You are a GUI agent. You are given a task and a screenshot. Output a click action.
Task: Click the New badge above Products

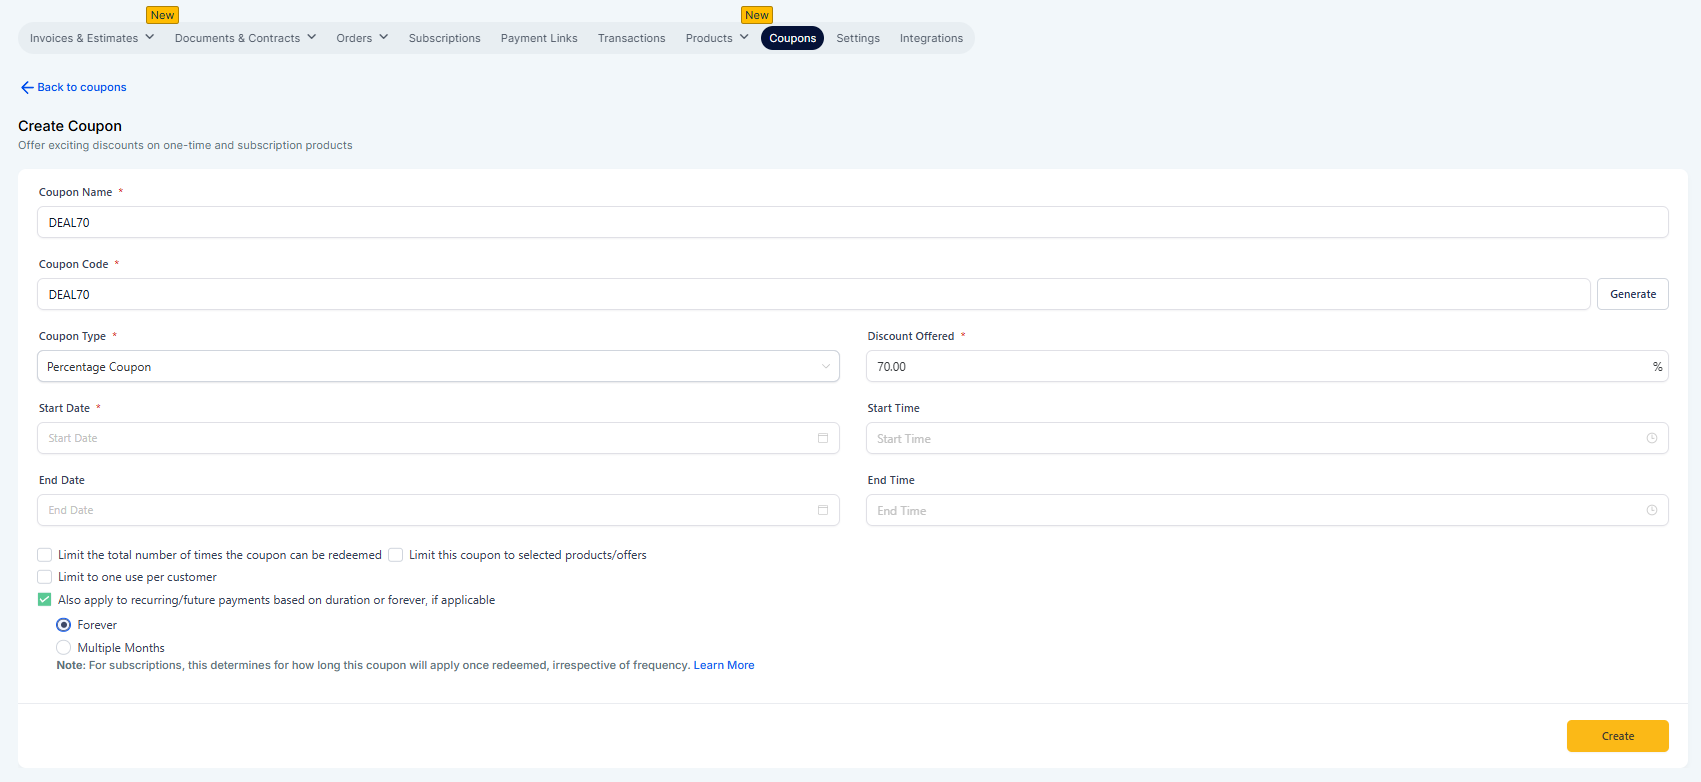(757, 15)
